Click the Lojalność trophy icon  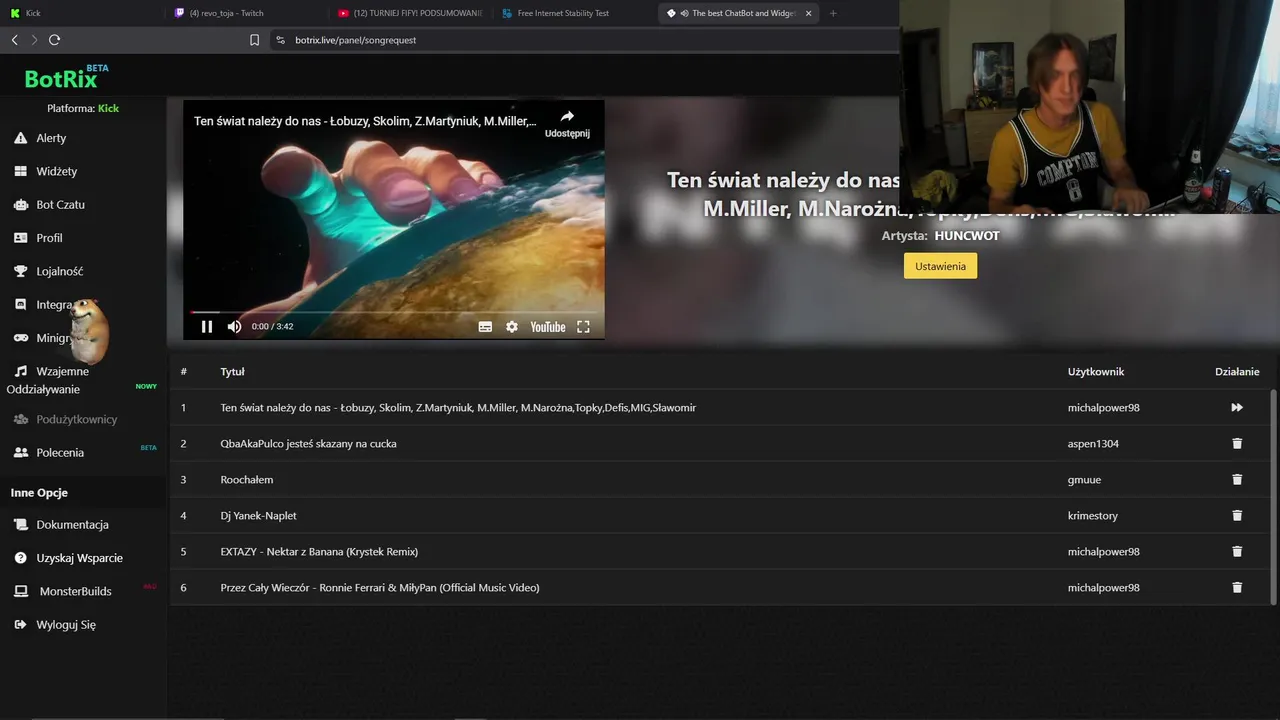pos(20,271)
